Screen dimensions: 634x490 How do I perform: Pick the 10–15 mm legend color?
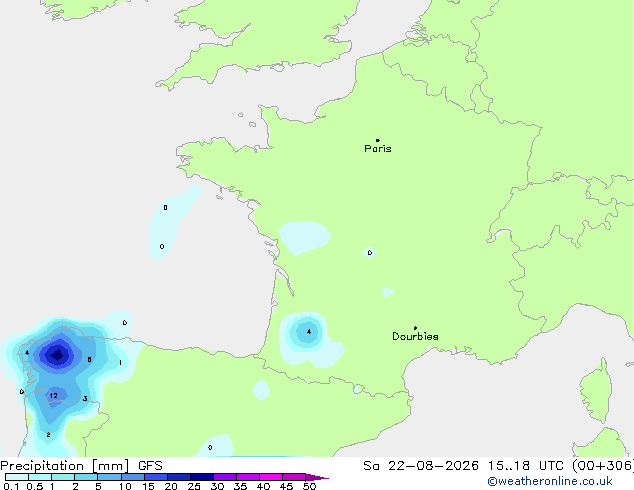pos(132,477)
